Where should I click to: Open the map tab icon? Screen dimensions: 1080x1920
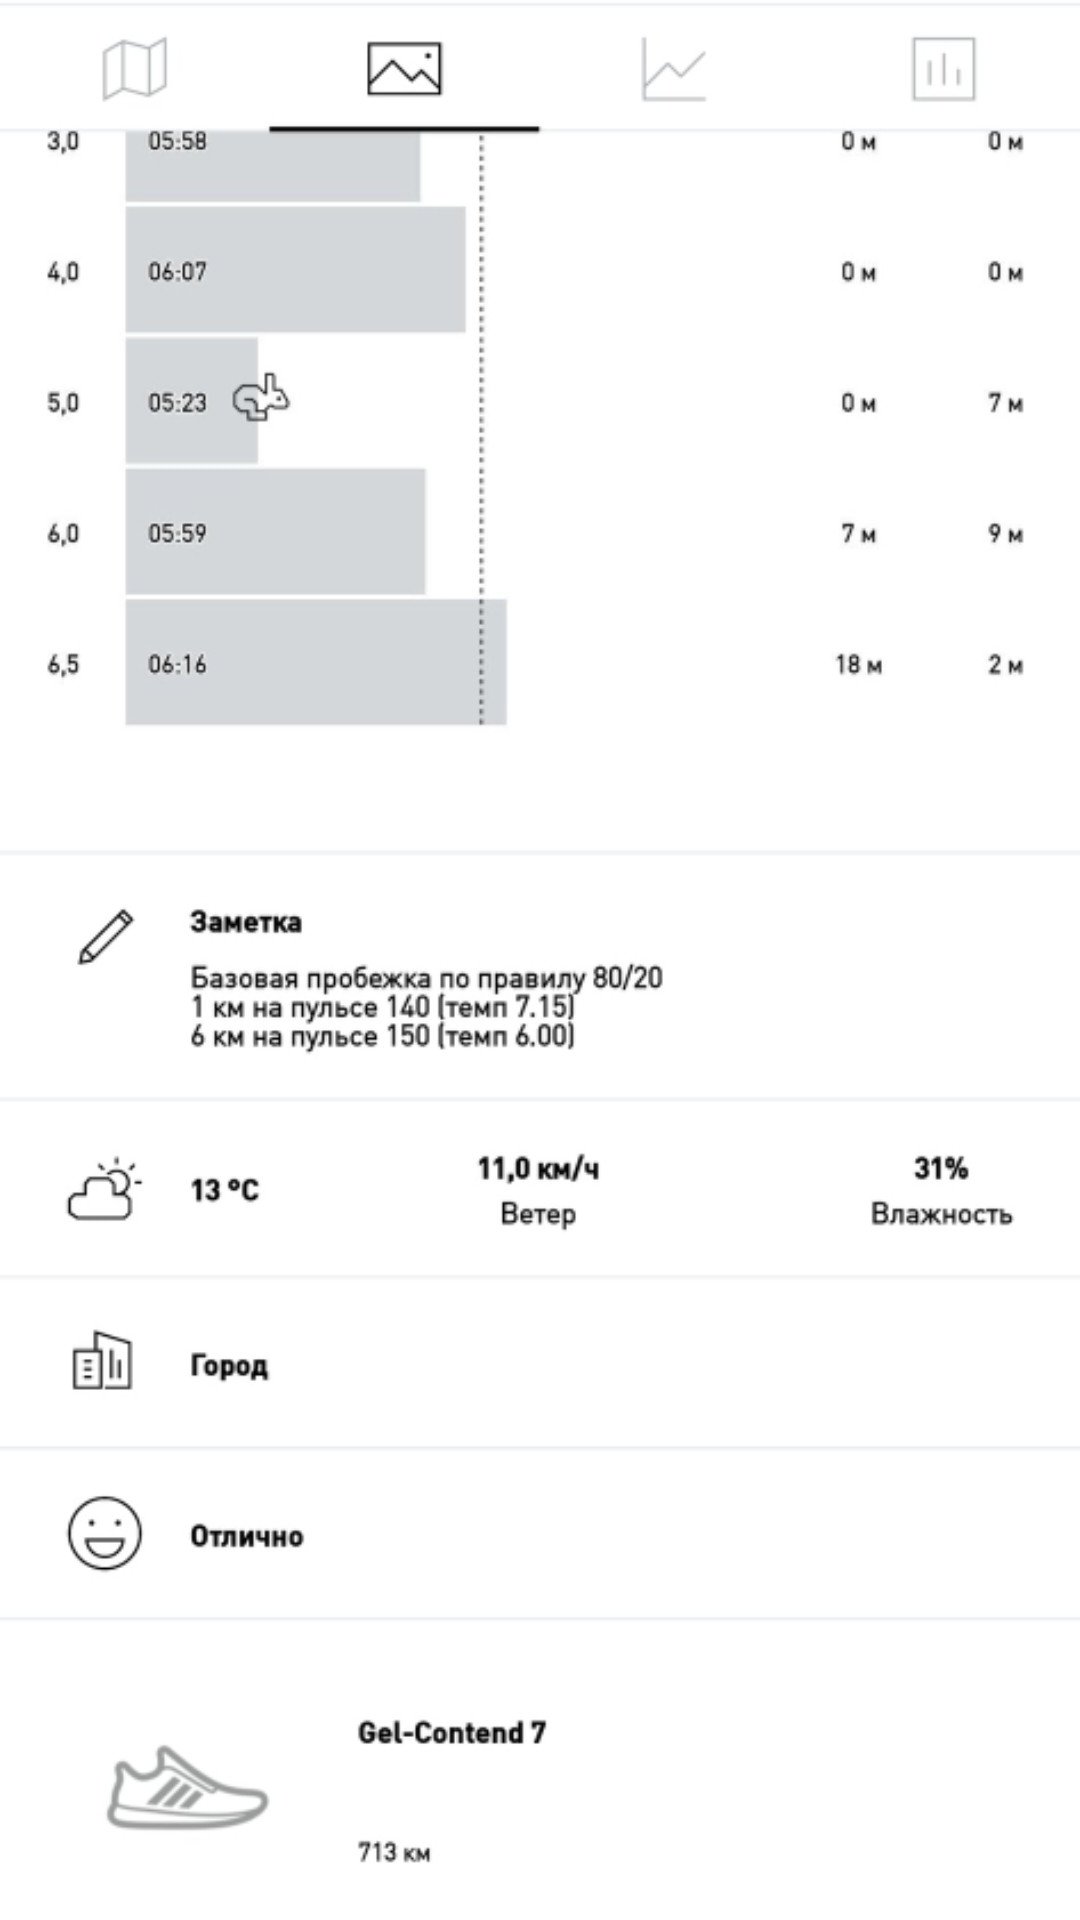(x=135, y=68)
